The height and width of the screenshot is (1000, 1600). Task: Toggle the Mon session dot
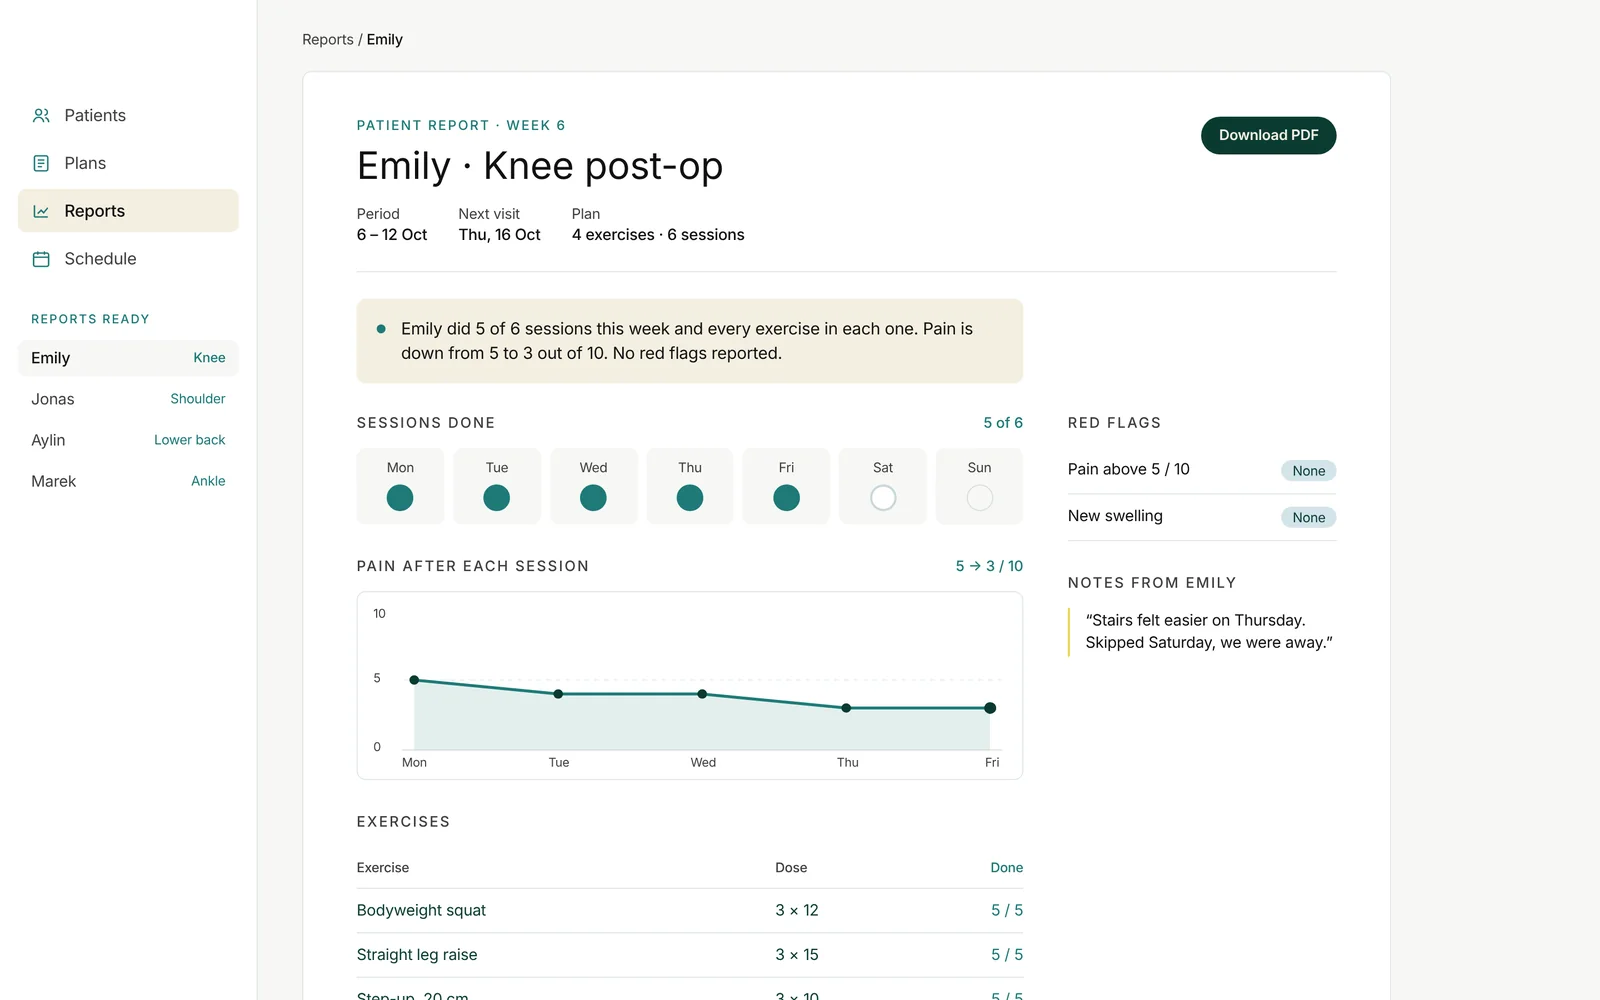pos(400,497)
